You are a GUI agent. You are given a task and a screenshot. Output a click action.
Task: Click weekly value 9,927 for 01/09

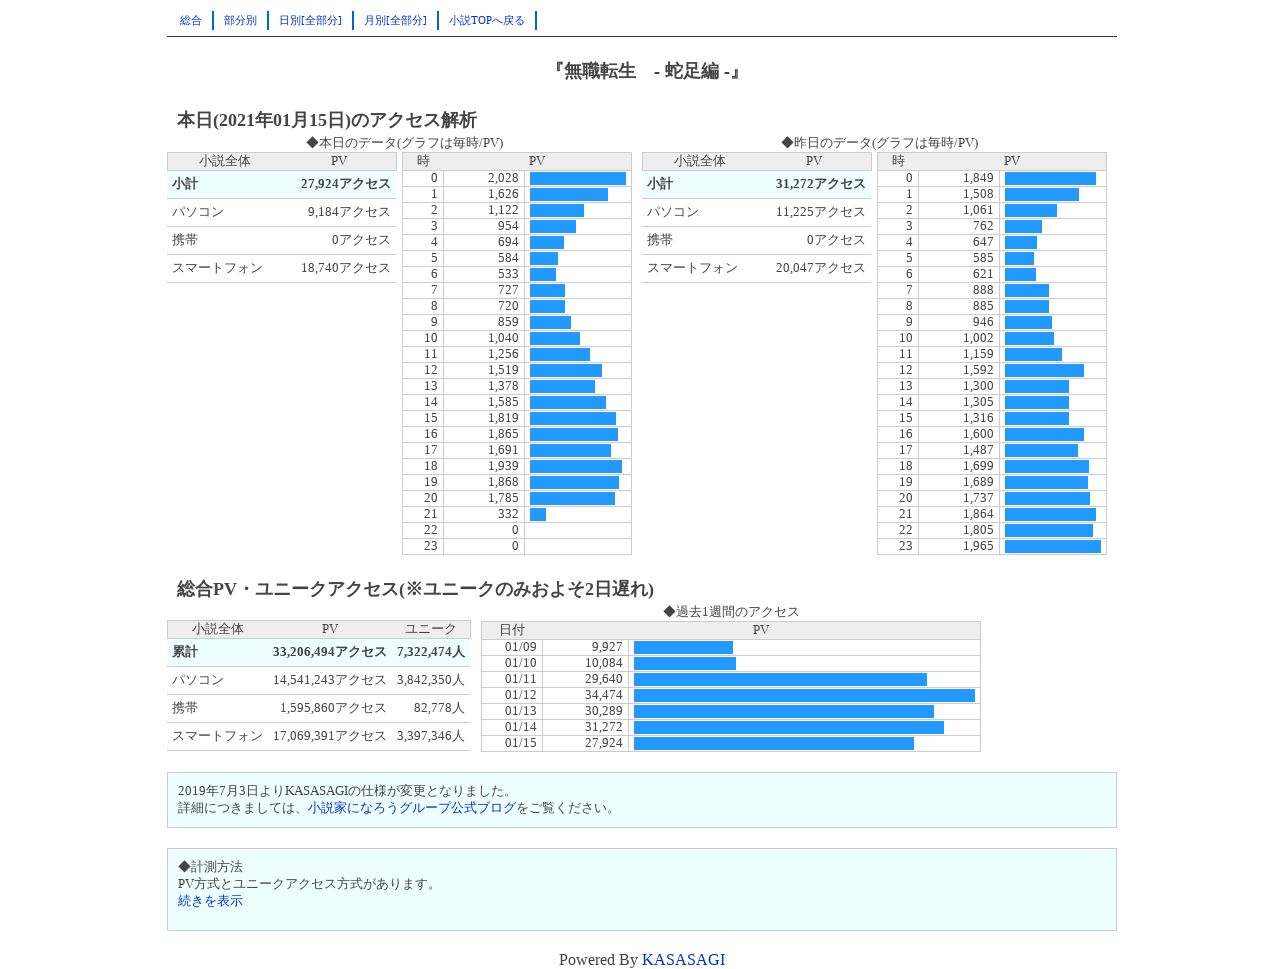[x=607, y=647]
